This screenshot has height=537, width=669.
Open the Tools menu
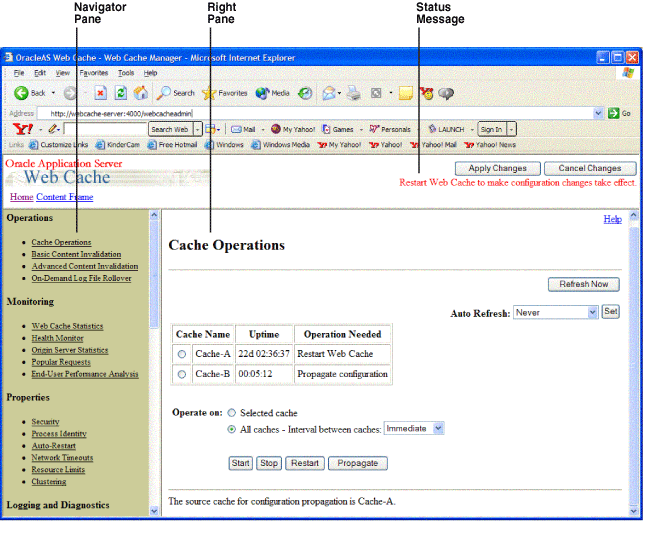pos(126,73)
